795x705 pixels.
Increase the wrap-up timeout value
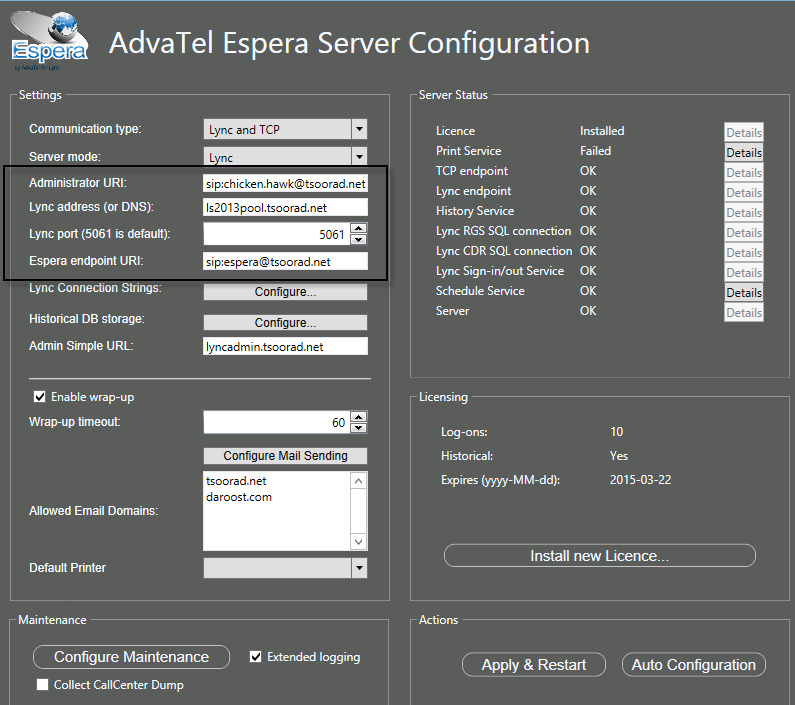click(359, 416)
